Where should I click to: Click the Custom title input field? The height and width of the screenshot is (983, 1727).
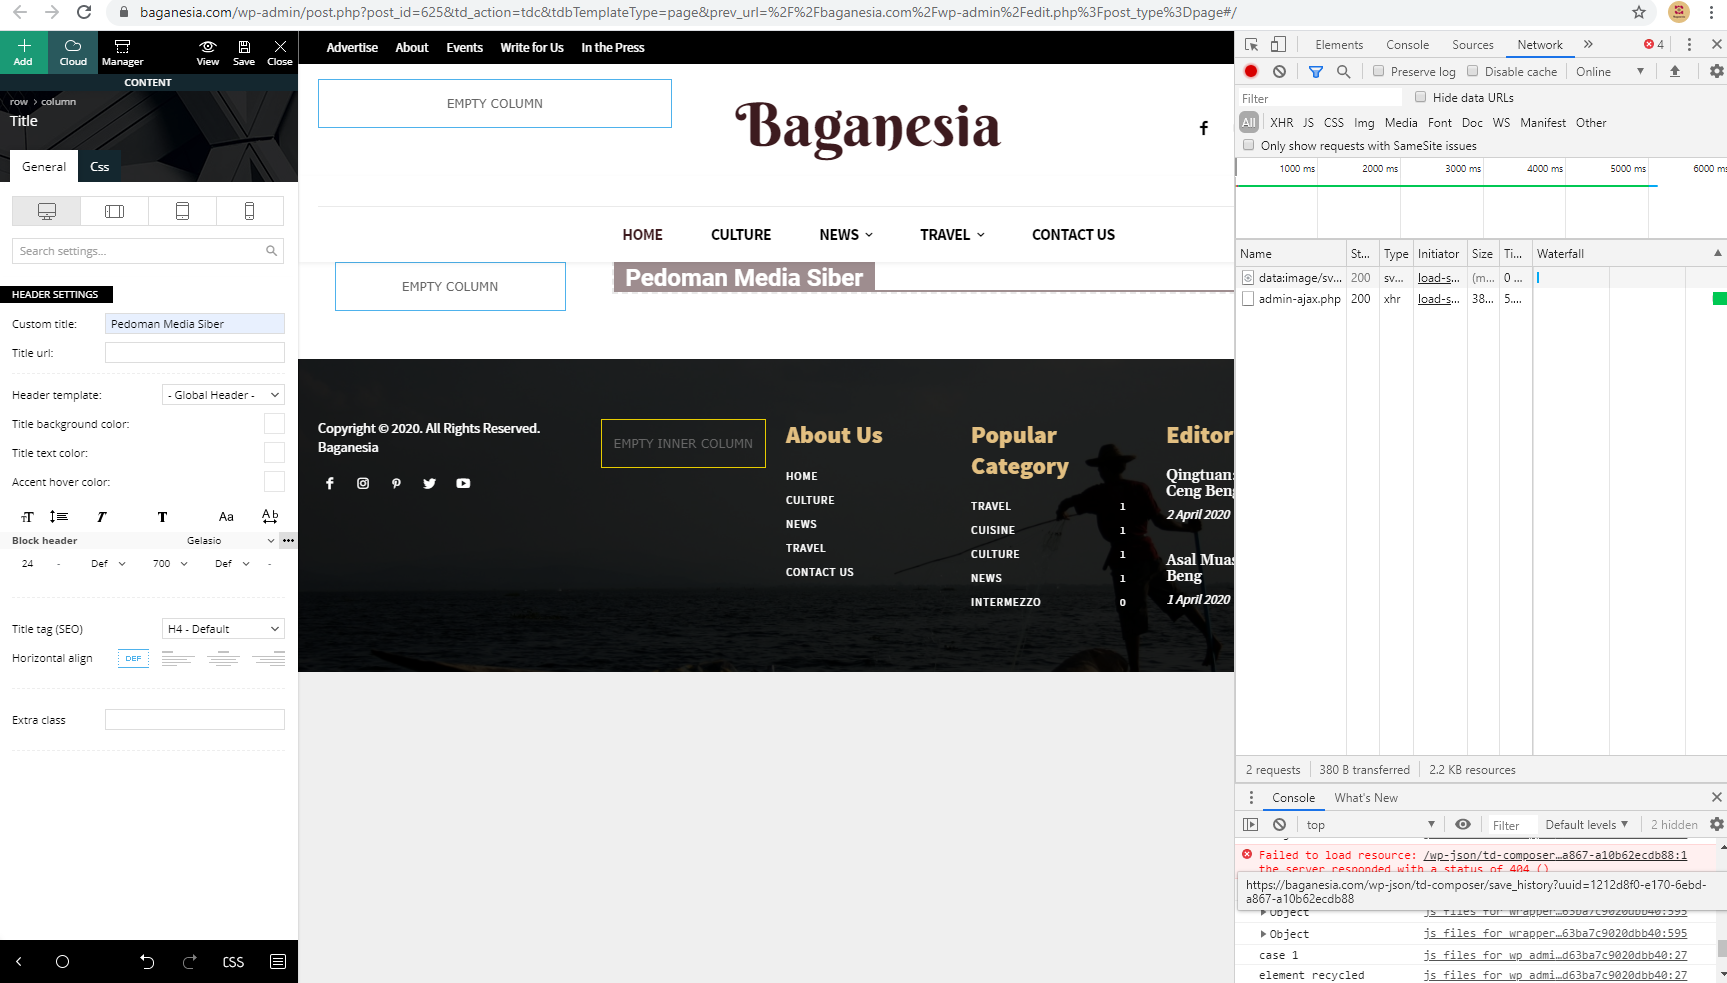pyautogui.click(x=195, y=324)
